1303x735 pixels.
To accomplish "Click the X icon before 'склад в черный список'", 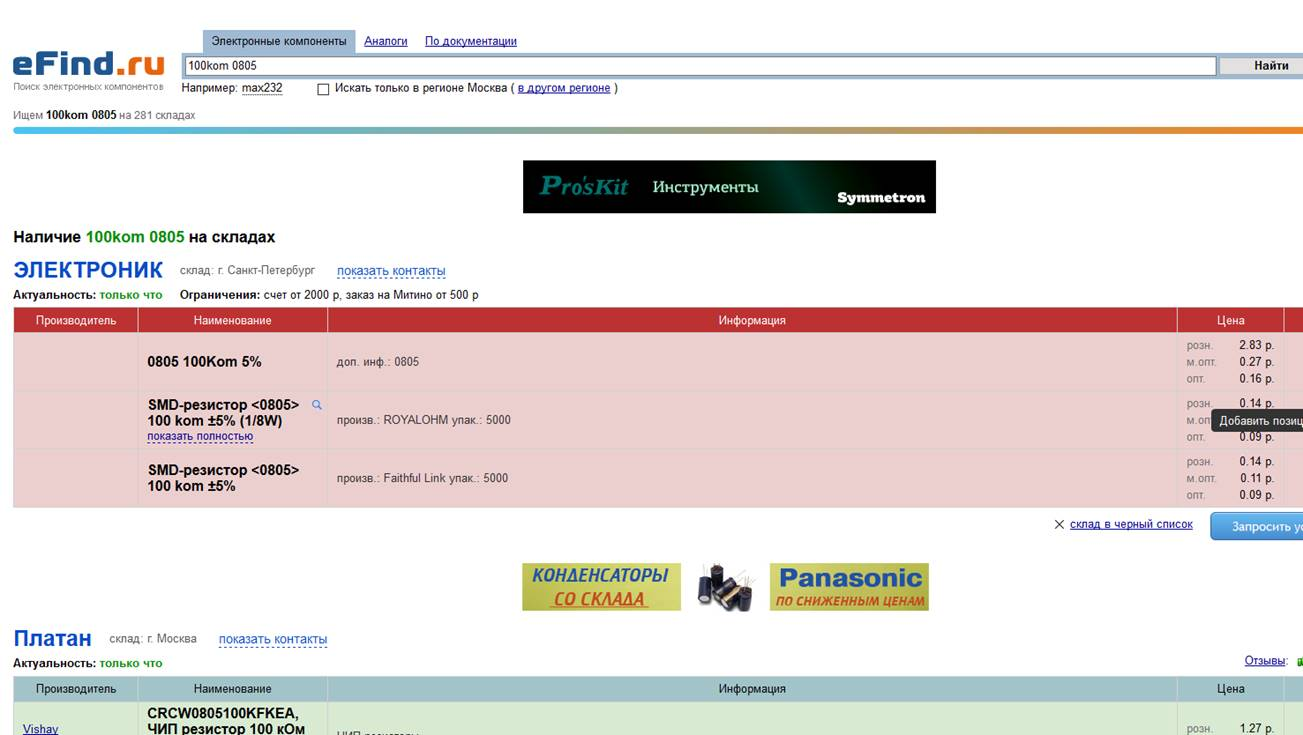I will click(1059, 524).
